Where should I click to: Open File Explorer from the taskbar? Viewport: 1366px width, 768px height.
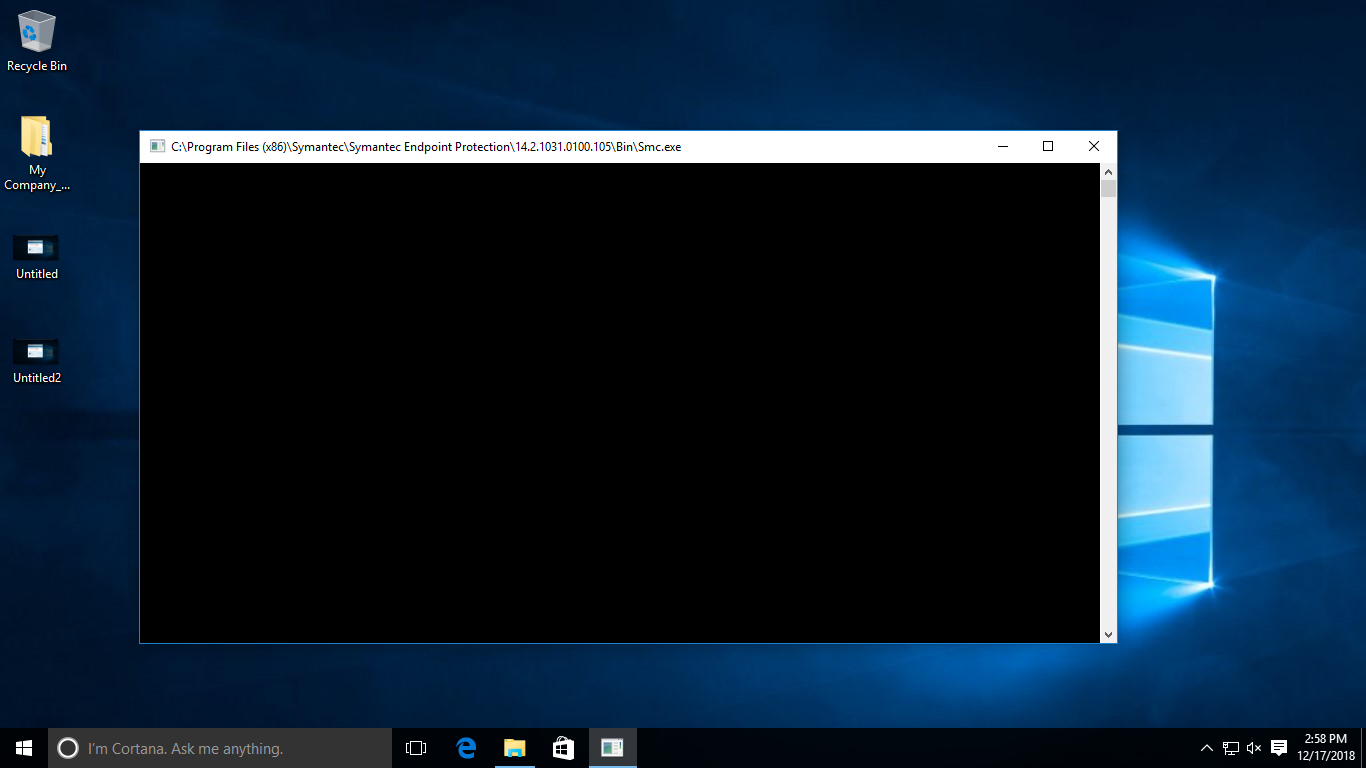[x=514, y=748]
